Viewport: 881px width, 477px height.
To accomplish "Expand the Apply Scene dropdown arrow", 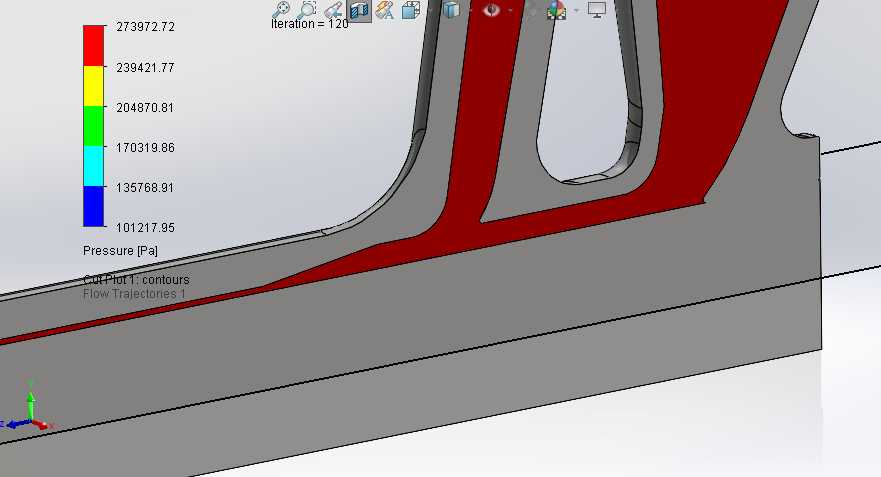I will 576,10.
